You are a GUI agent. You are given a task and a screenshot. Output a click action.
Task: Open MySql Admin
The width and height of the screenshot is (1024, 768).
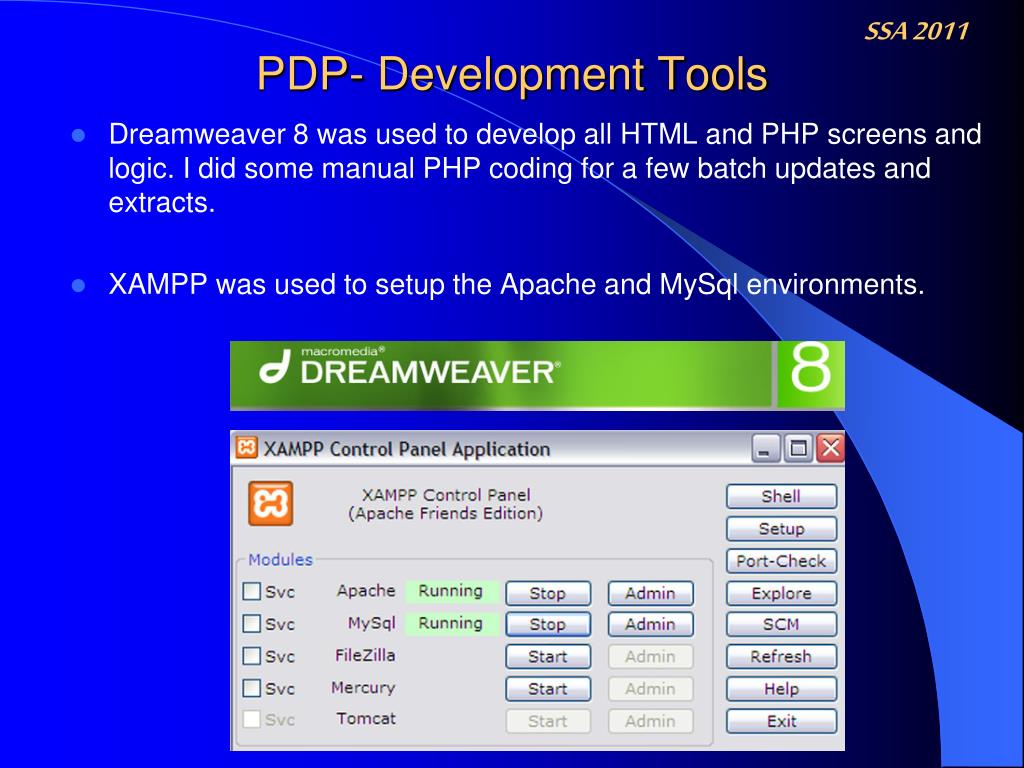tap(650, 624)
